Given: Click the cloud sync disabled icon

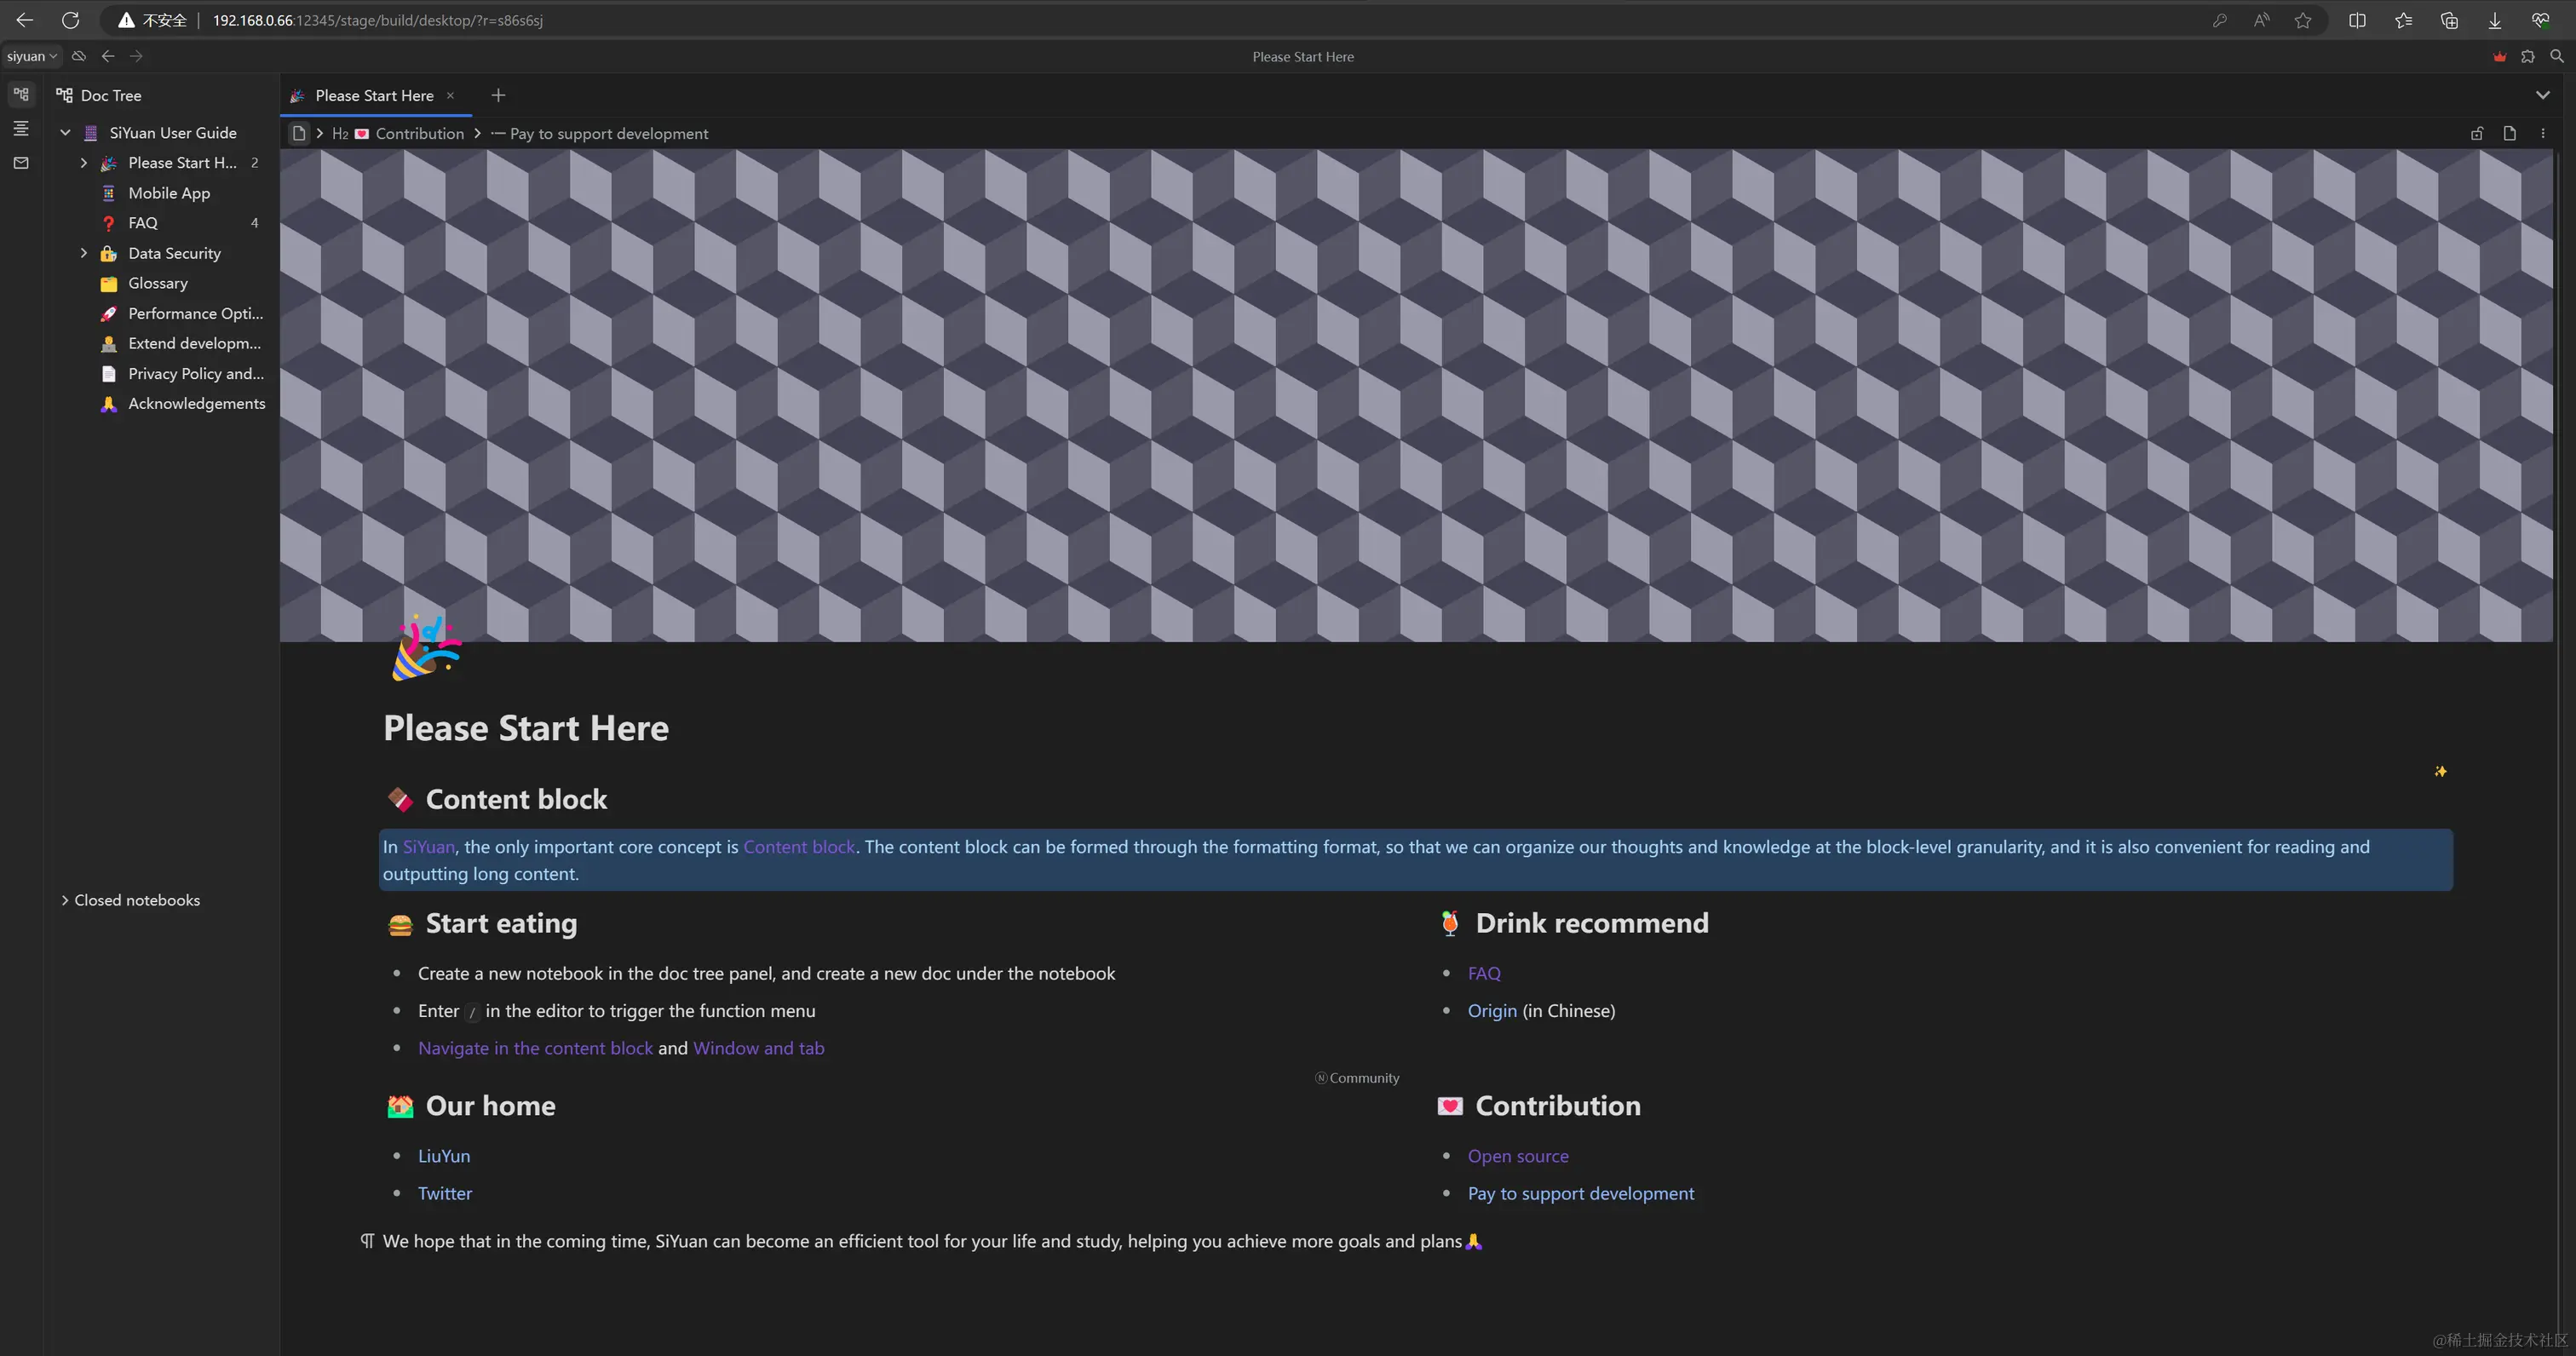Looking at the screenshot, I should [79, 56].
